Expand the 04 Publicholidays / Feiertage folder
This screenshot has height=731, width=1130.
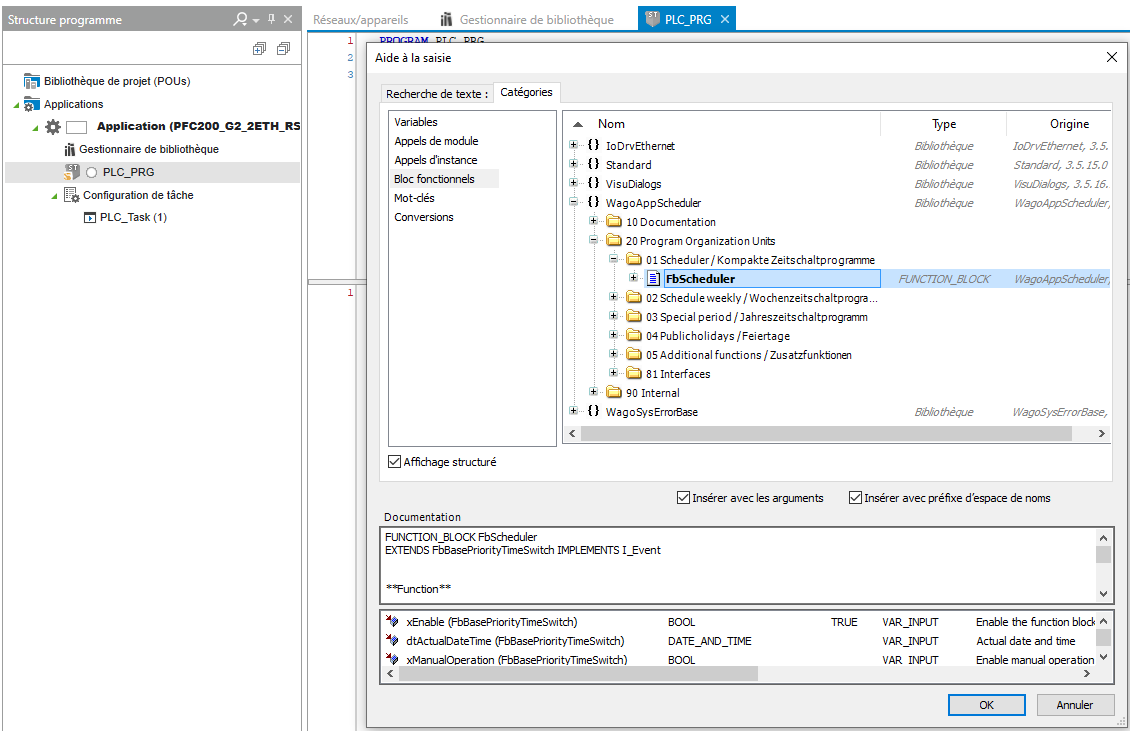click(x=614, y=336)
